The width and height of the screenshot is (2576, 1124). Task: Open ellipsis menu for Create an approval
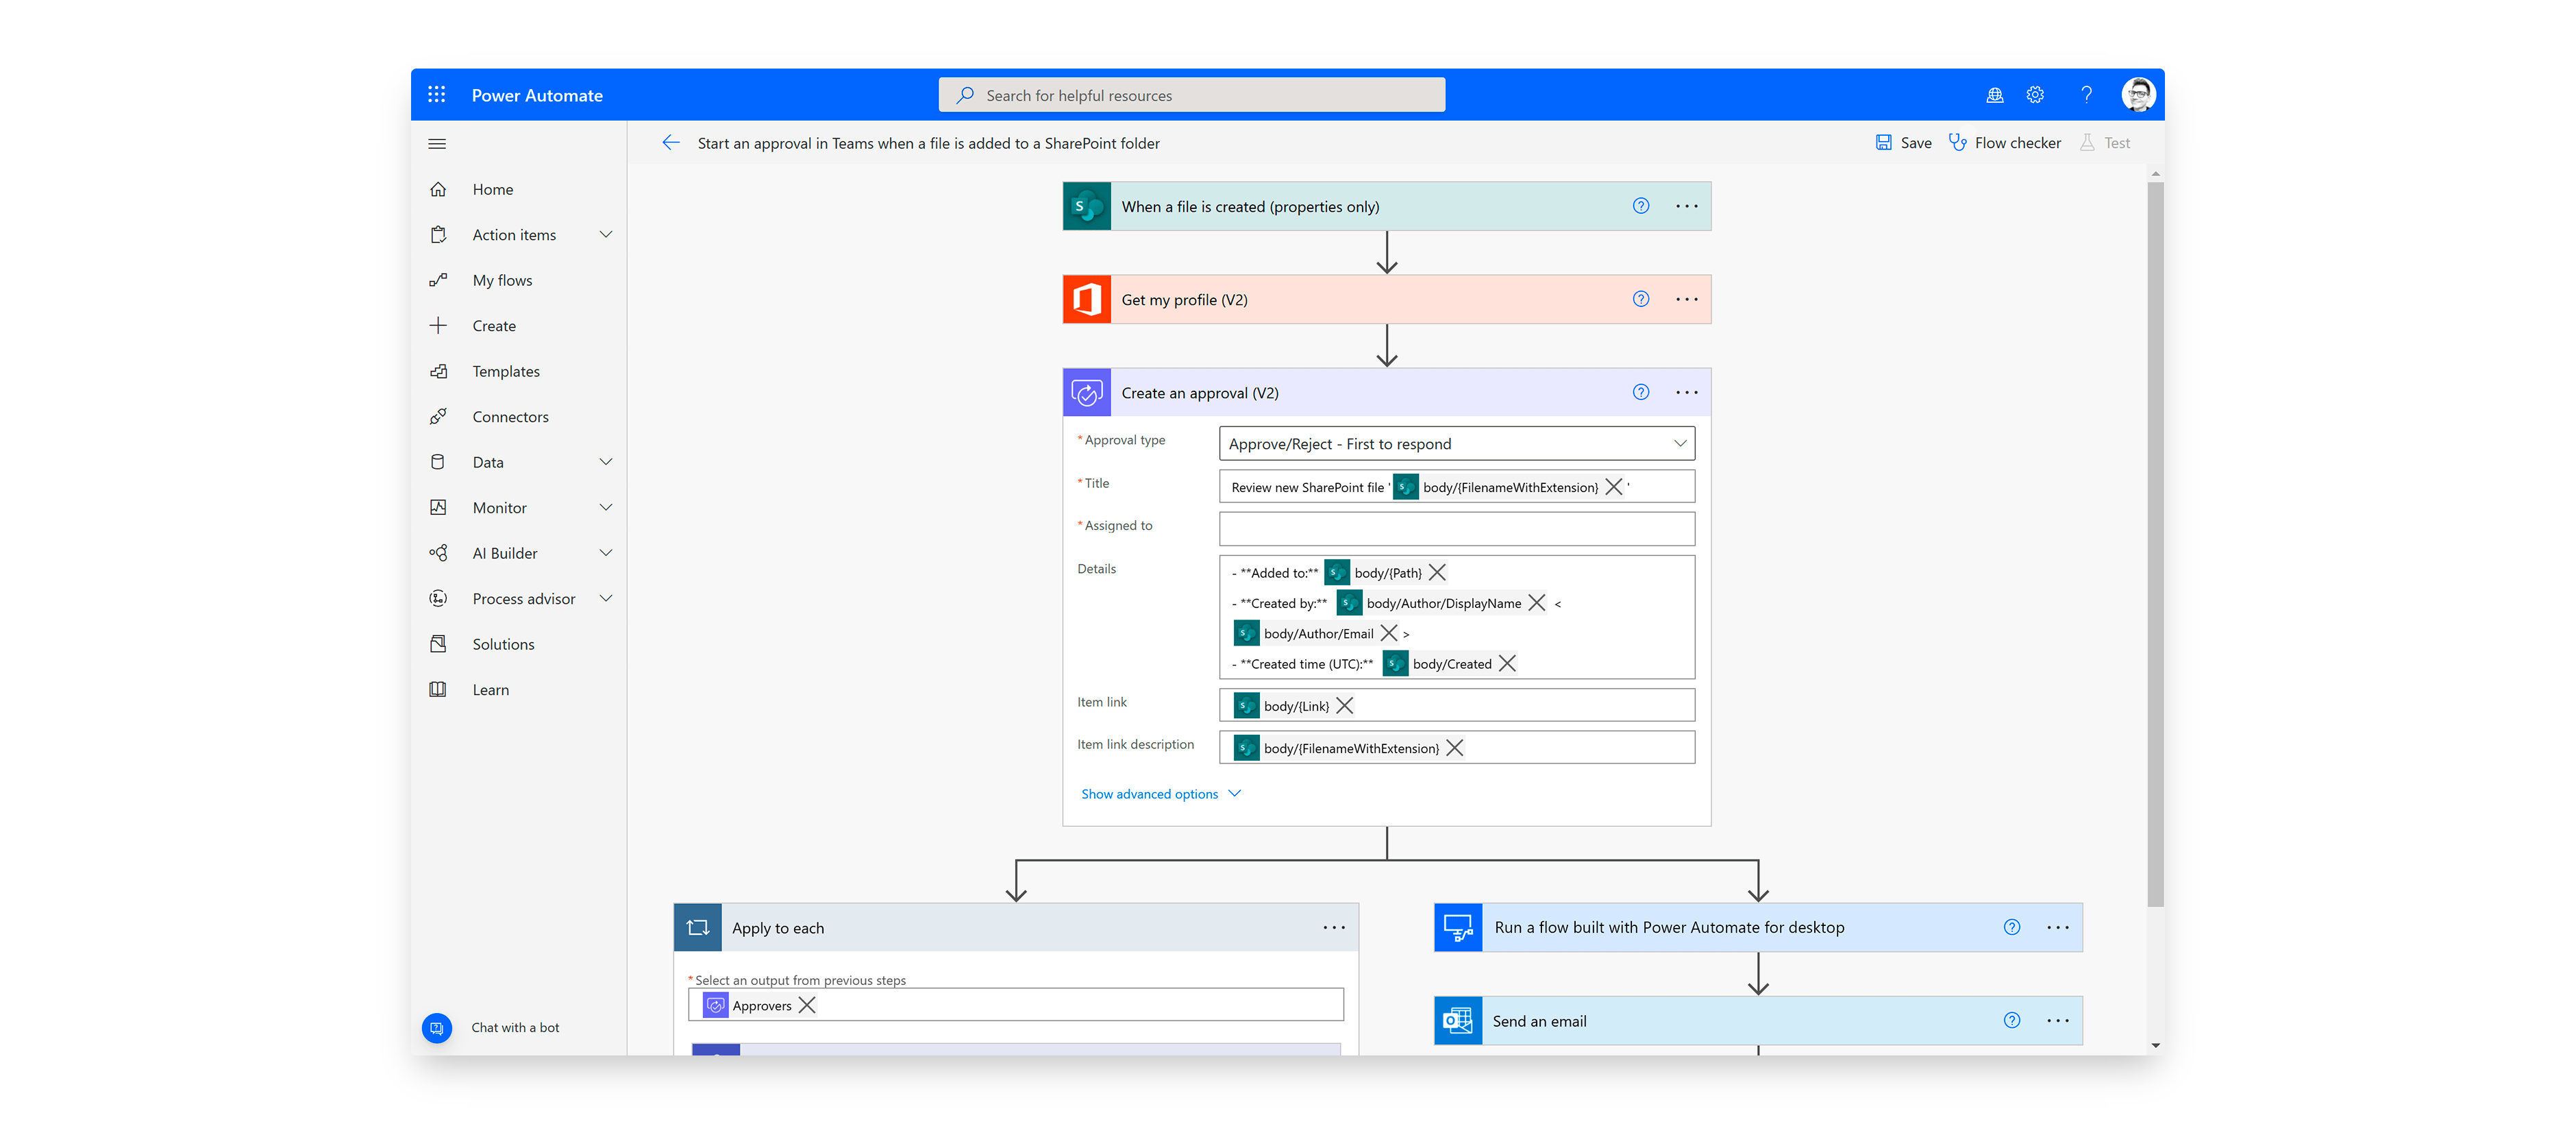1687,392
